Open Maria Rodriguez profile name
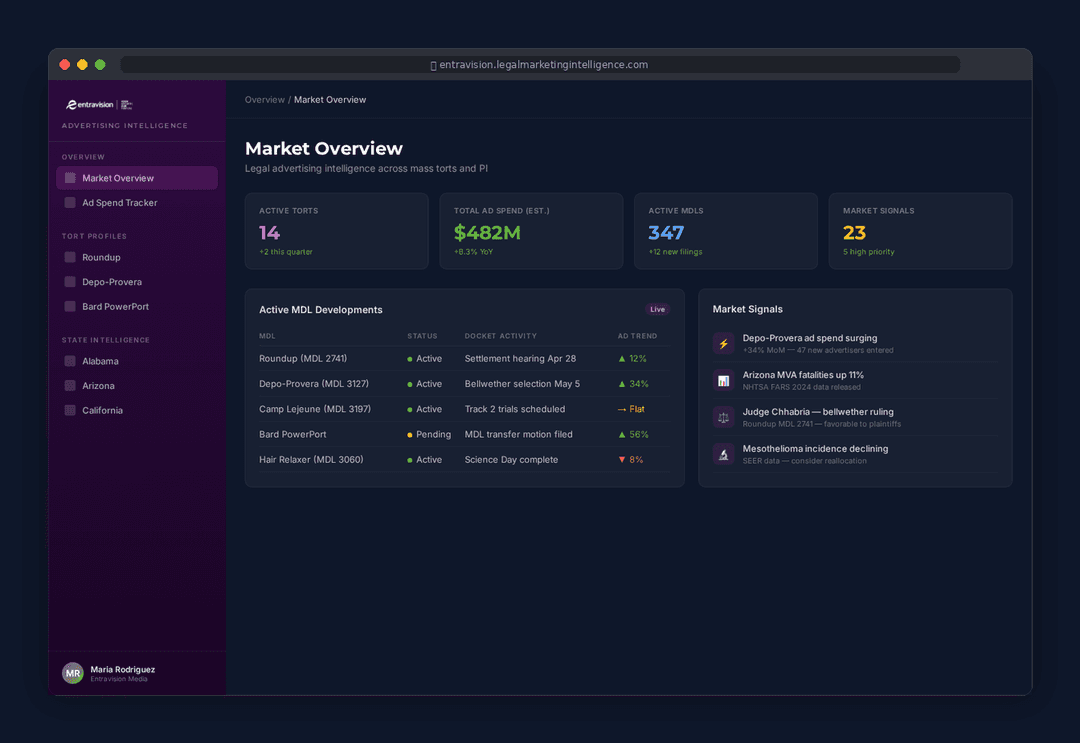The height and width of the screenshot is (743, 1080). (123, 669)
